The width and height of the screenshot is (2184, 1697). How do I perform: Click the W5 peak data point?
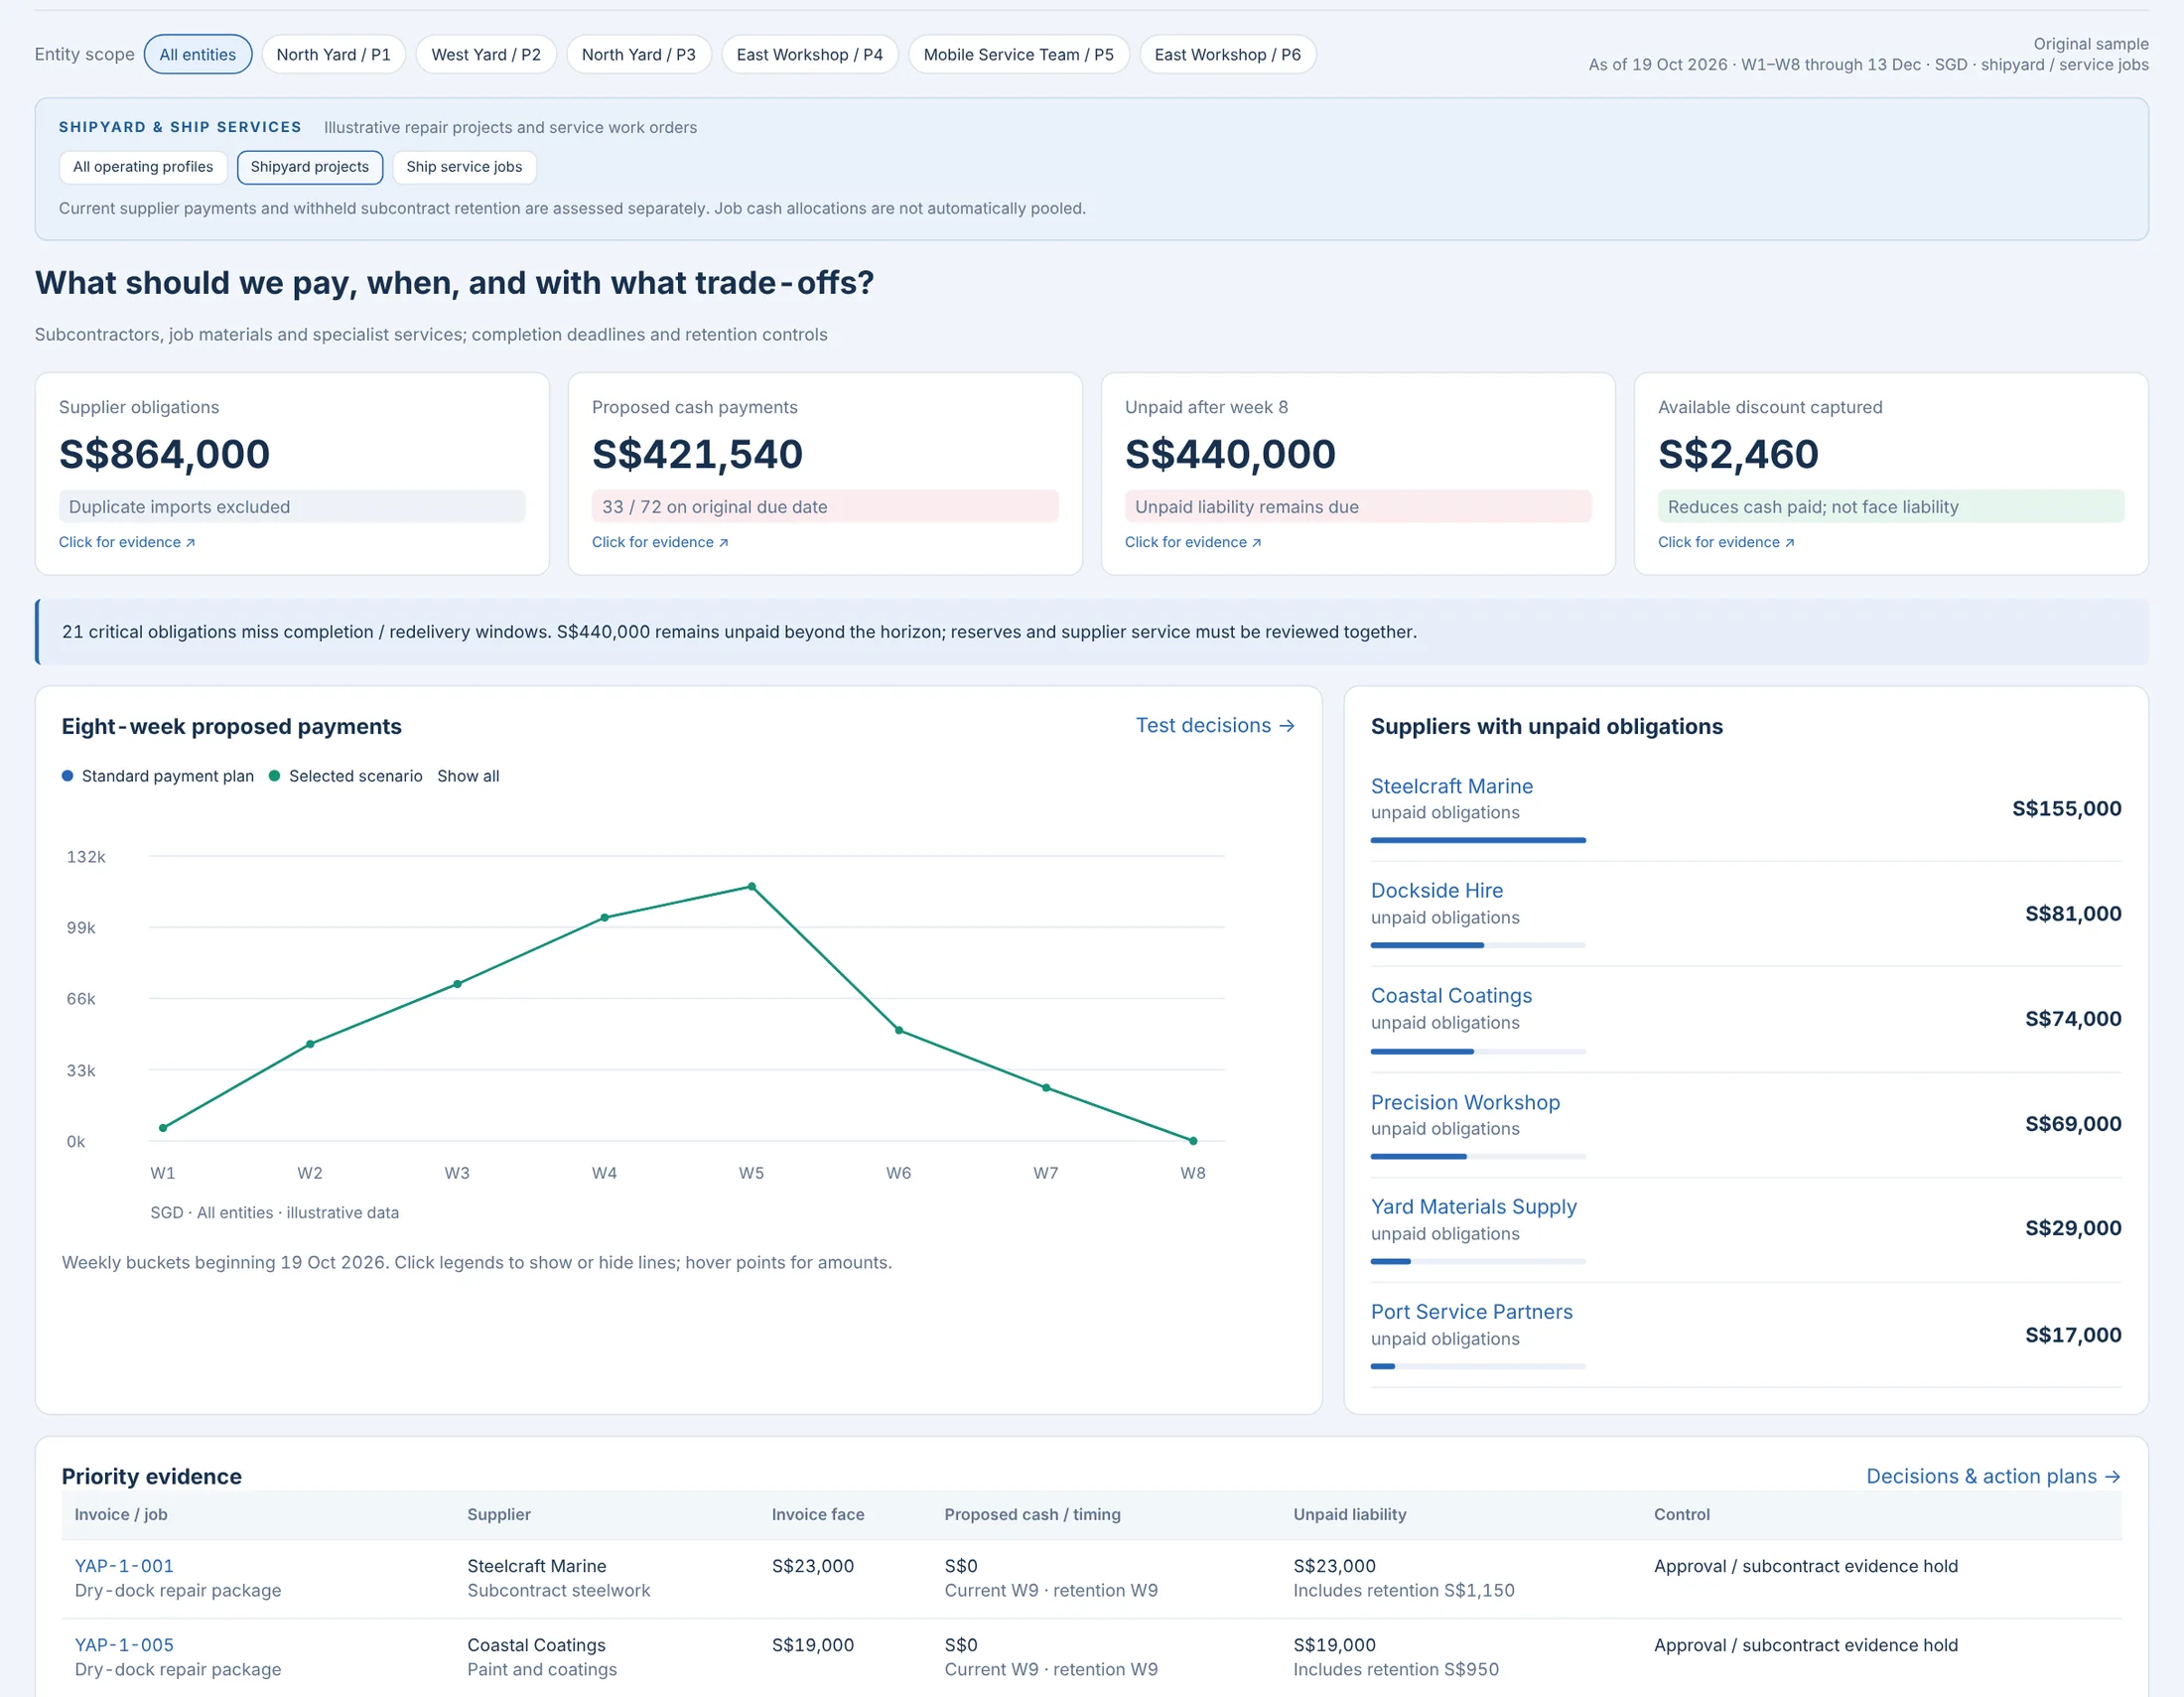[x=752, y=887]
